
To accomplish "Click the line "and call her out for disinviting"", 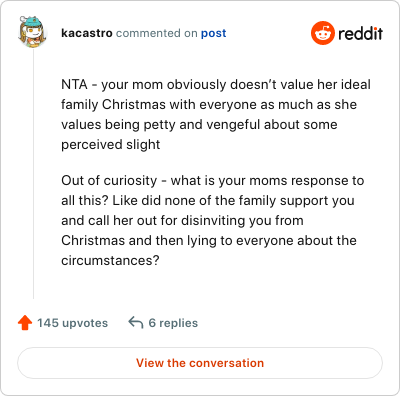I will coord(182,220).
